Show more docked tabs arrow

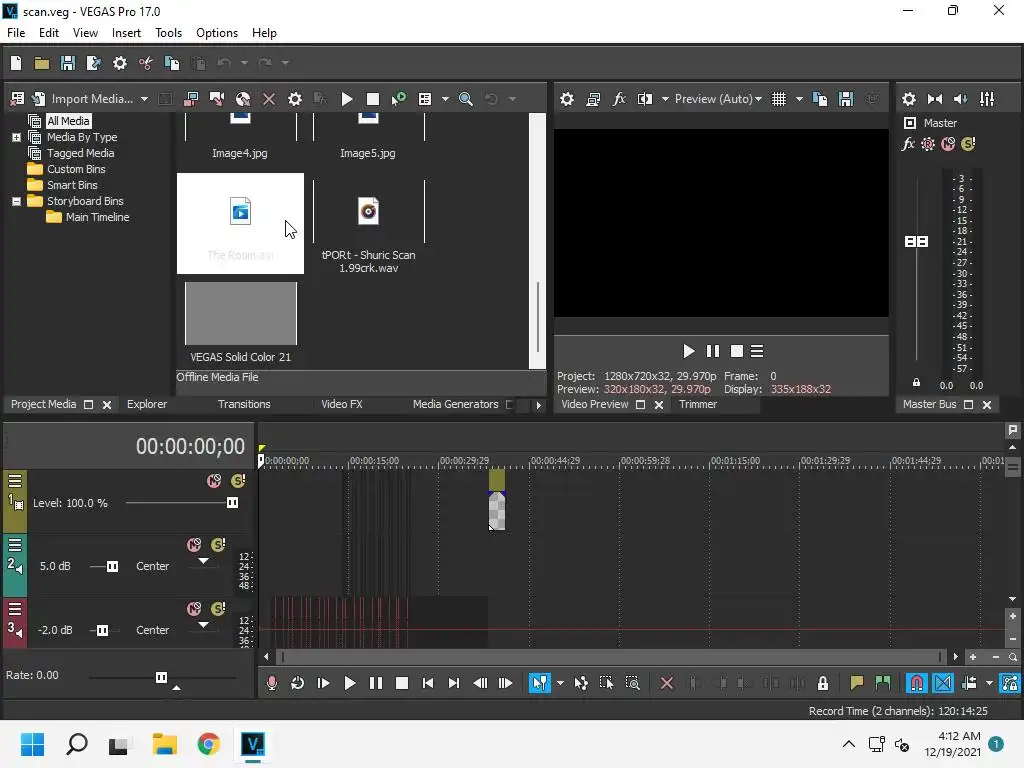pos(538,405)
